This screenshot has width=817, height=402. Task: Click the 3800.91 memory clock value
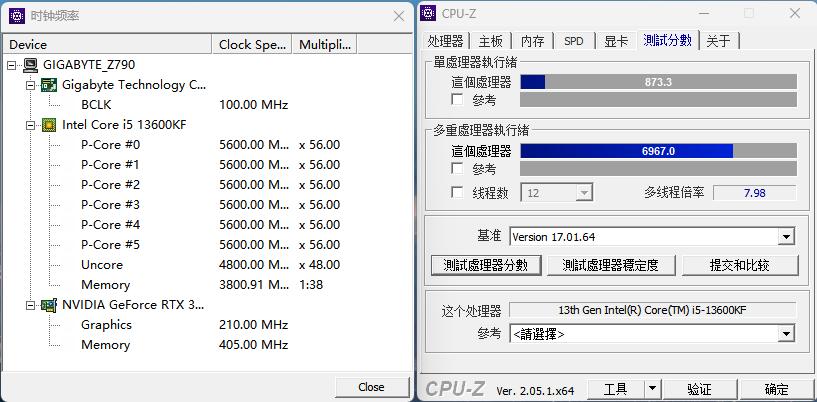(254, 285)
